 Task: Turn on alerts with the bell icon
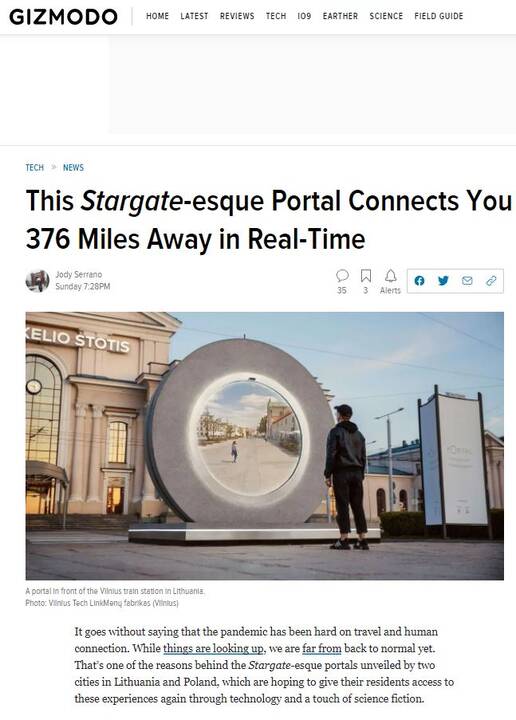tap(391, 276)
